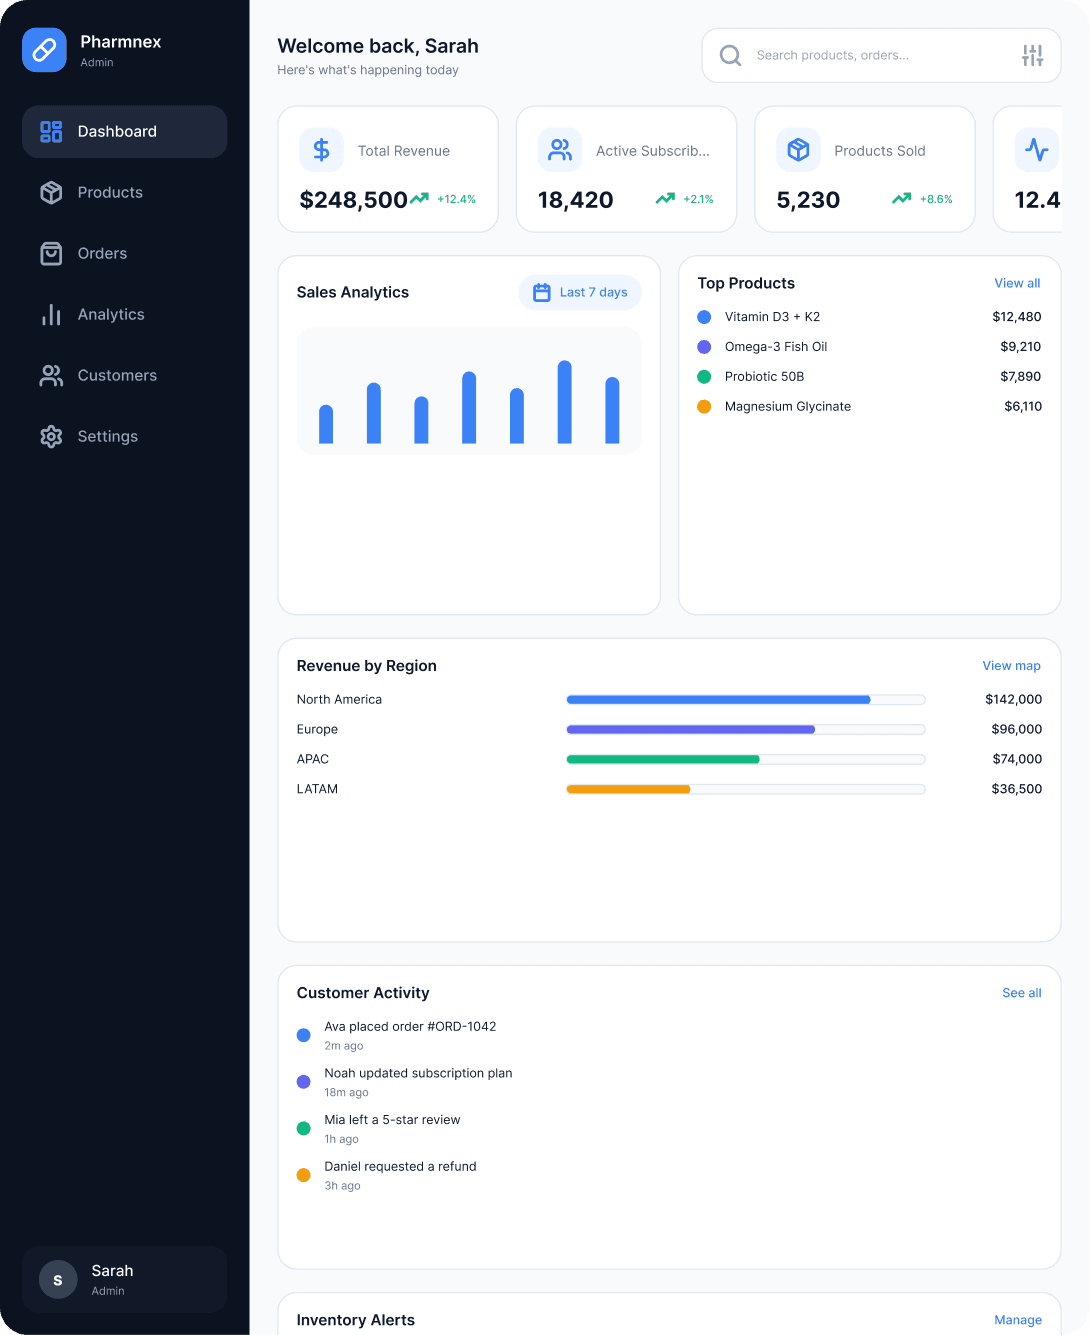Click the purple dot beside Omega-3 Fish Oil
This screenshot has height=1335, width=1090.
pos(704,347)
